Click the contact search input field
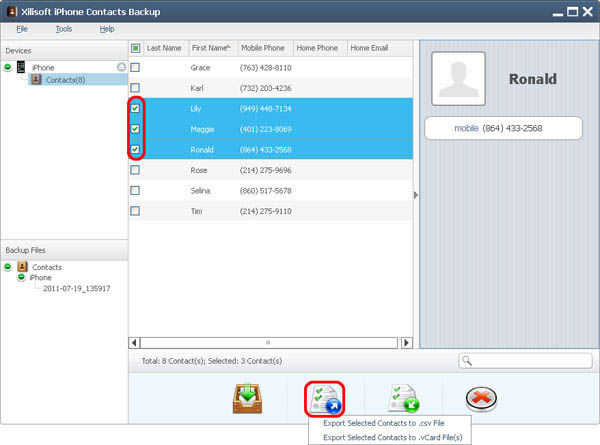 [x=525, y=360]
